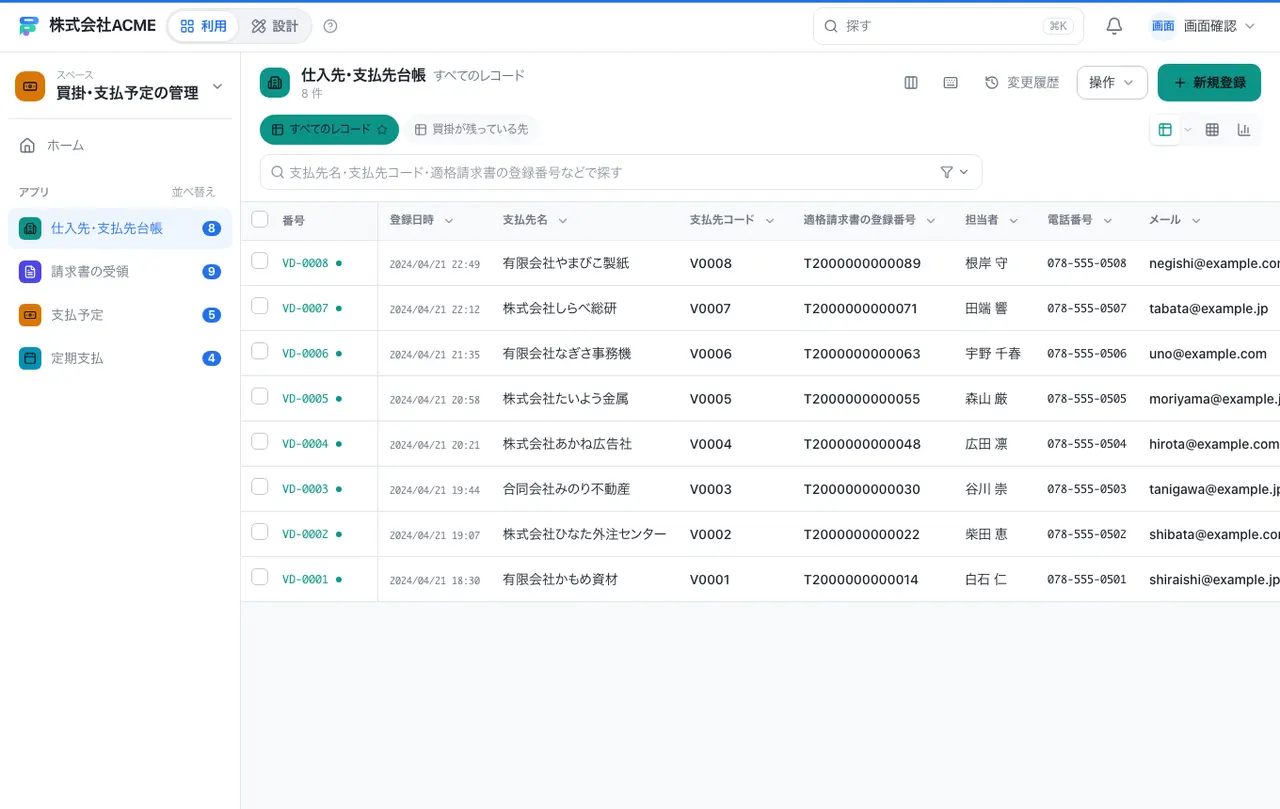Click 並べ替え in the sidebar

[x=194, y=192]
